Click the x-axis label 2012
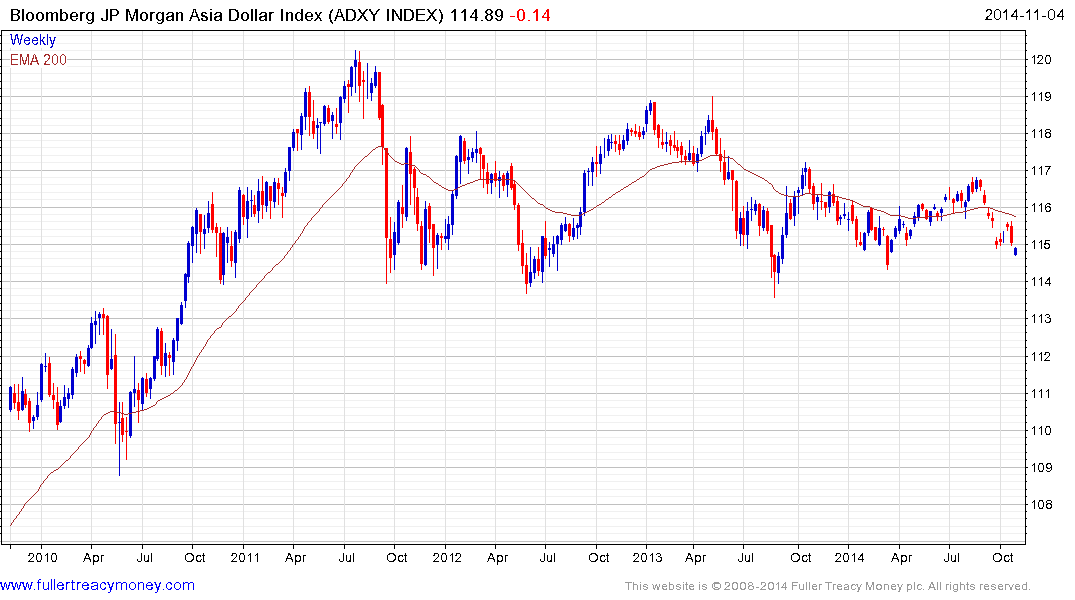 pyautogui.click(x=447, y=557)
